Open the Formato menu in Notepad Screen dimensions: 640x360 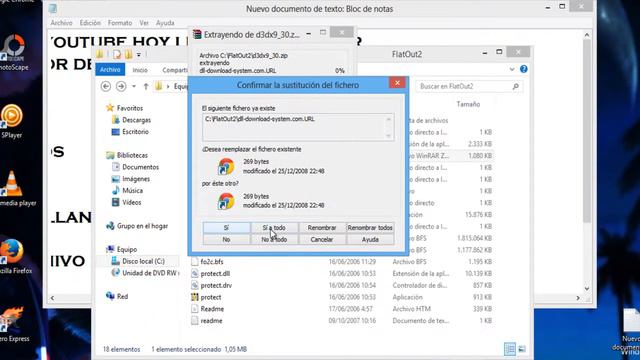(120, 23)
